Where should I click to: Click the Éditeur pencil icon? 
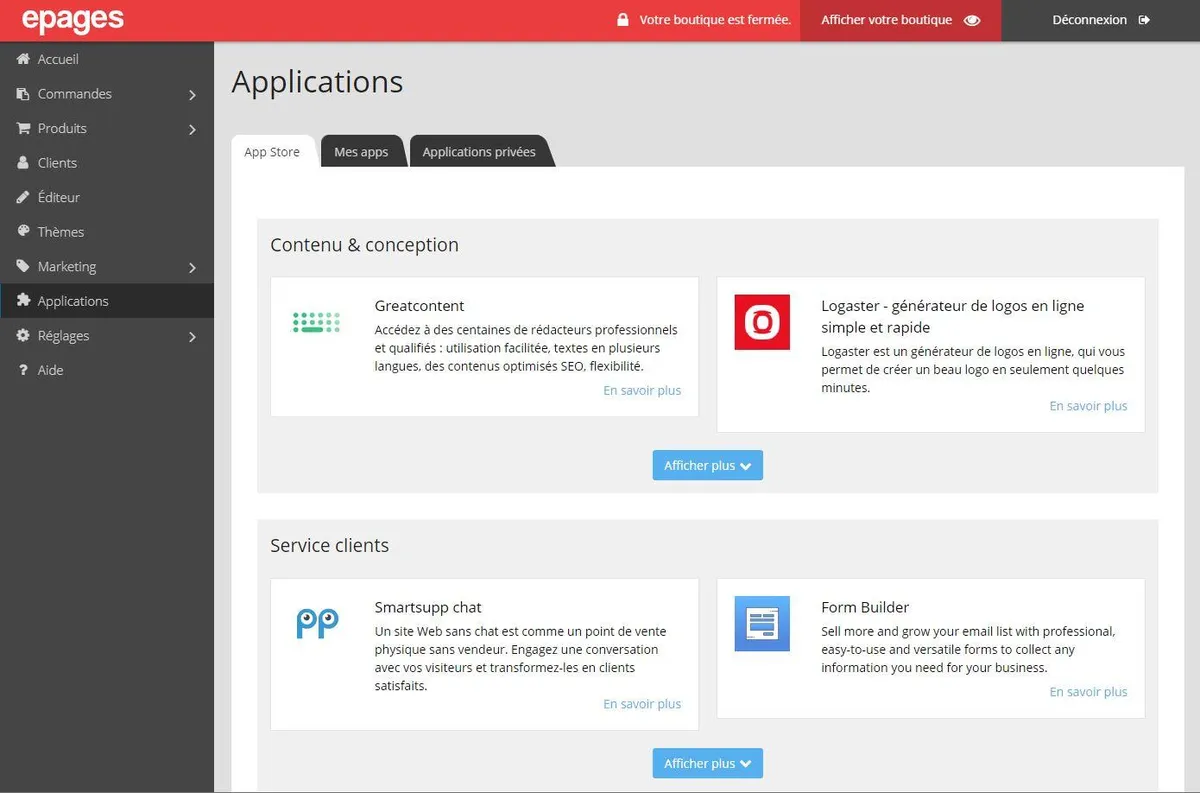(23, 197)
